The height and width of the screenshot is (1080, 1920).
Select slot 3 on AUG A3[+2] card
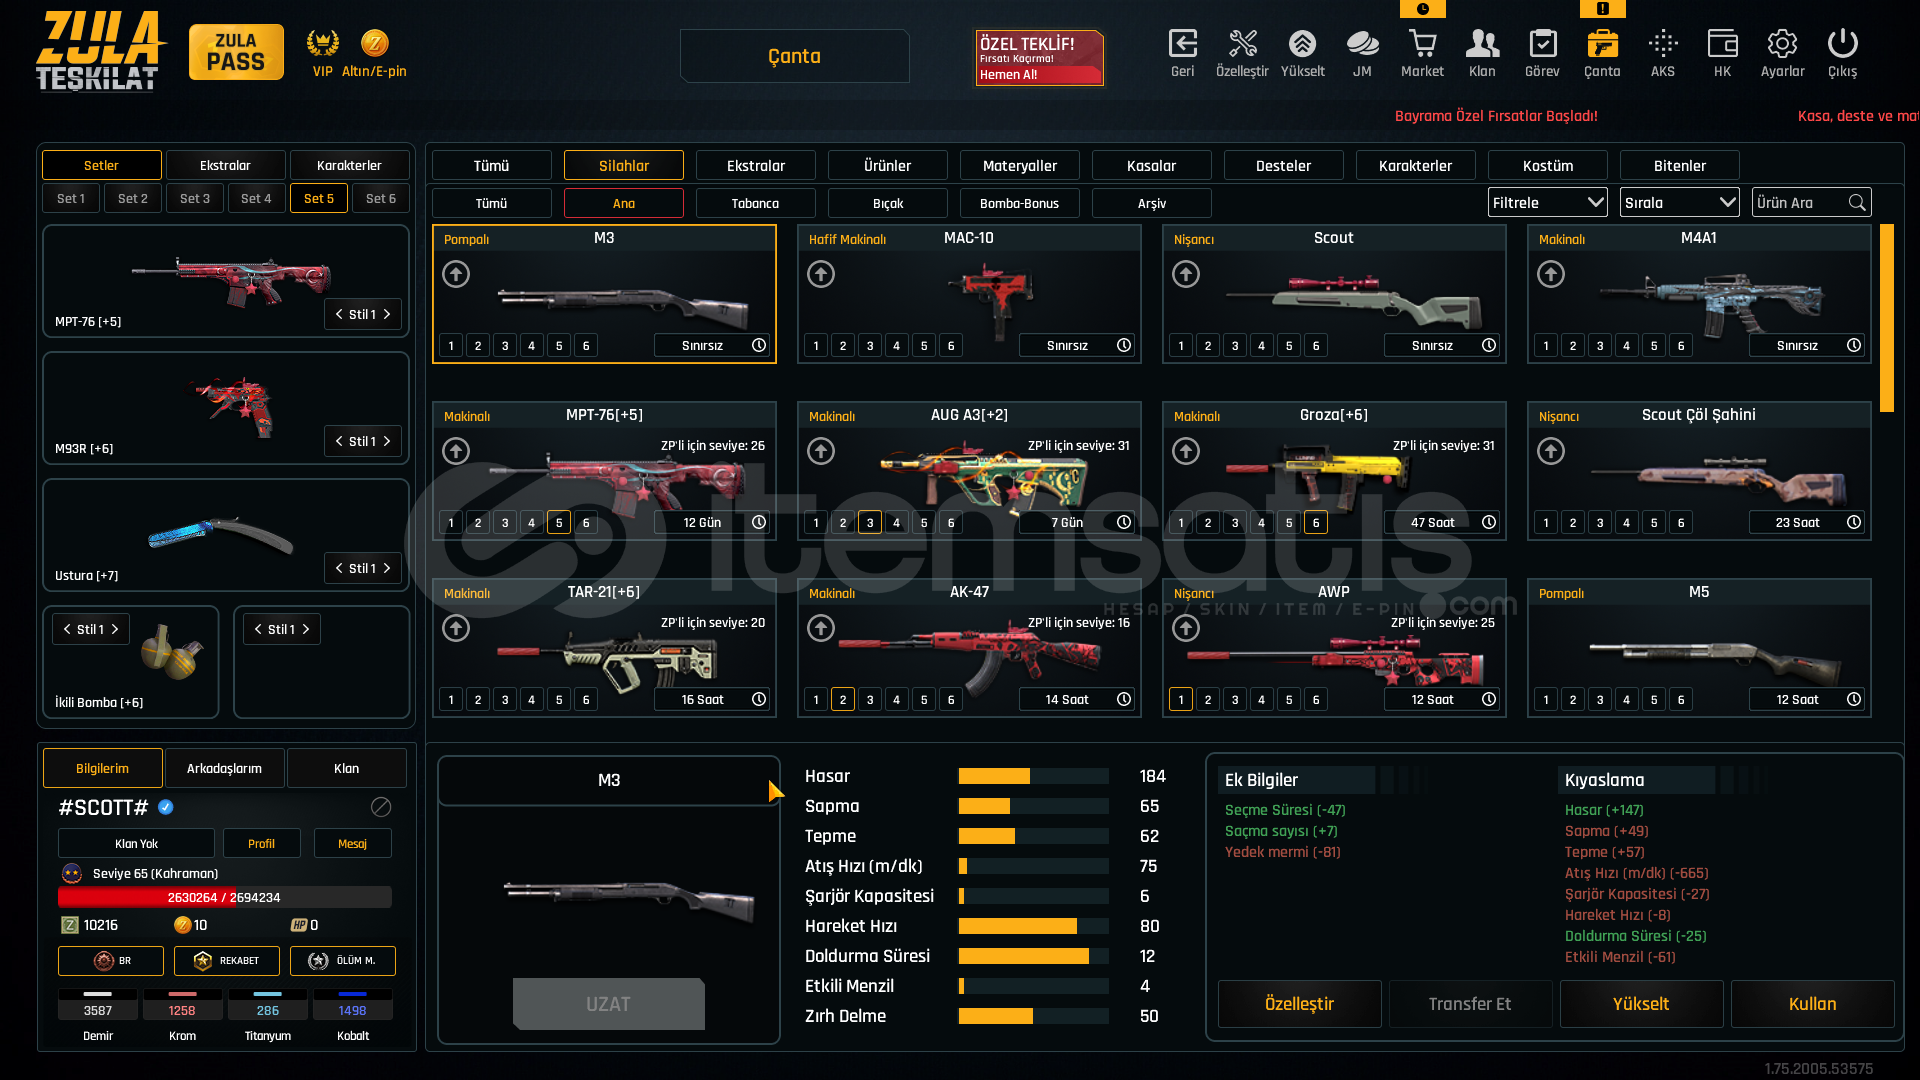coord(870,523)
